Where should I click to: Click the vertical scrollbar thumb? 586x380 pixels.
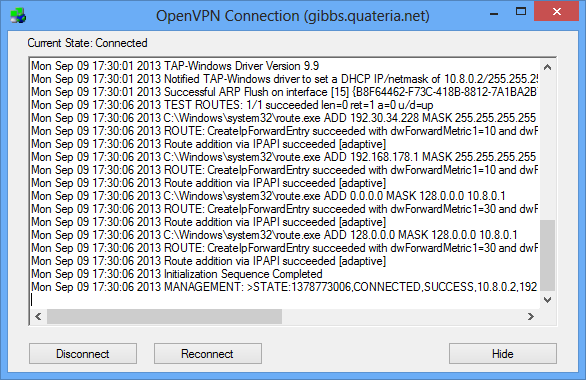[x=548, y=255]
